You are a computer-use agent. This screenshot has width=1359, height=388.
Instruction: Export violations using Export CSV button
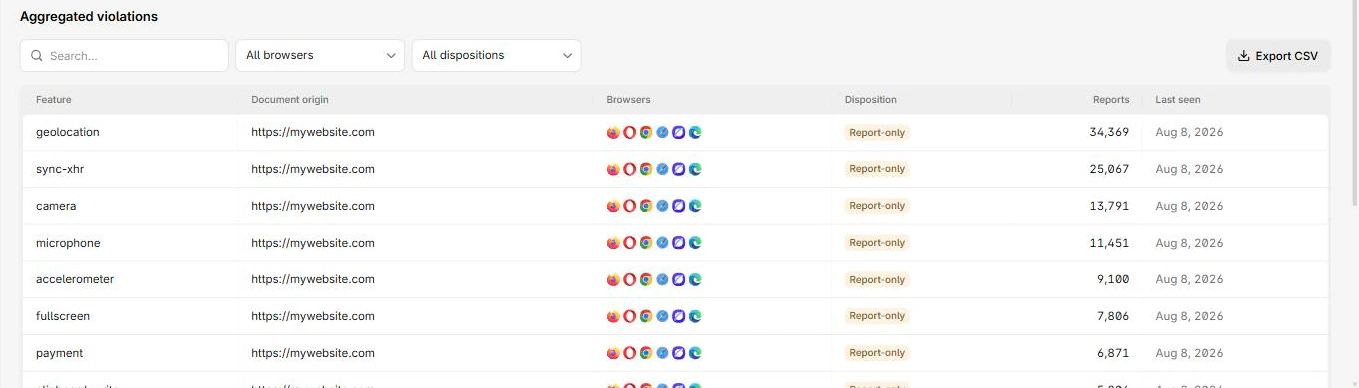(x=1278, y=56)
